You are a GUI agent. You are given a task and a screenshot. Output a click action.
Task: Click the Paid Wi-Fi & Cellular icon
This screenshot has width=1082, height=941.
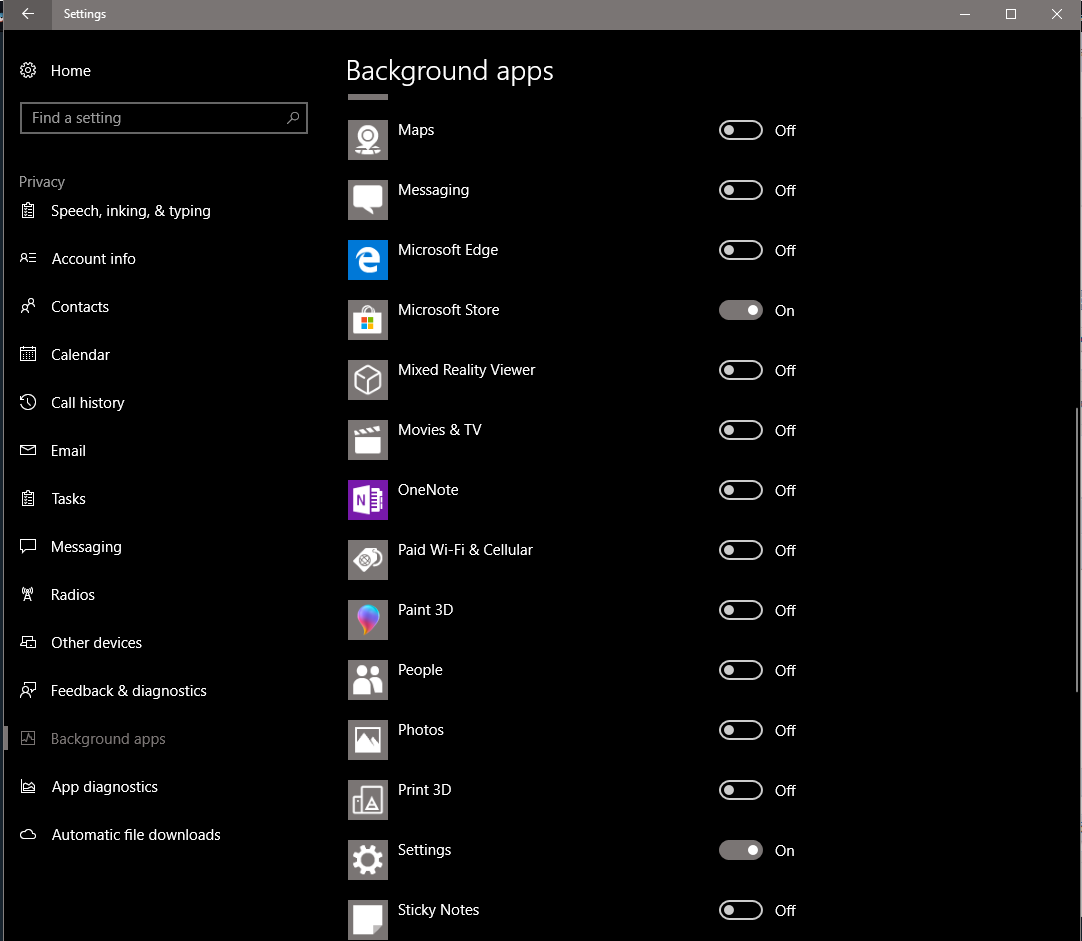[x=368, y=560]
